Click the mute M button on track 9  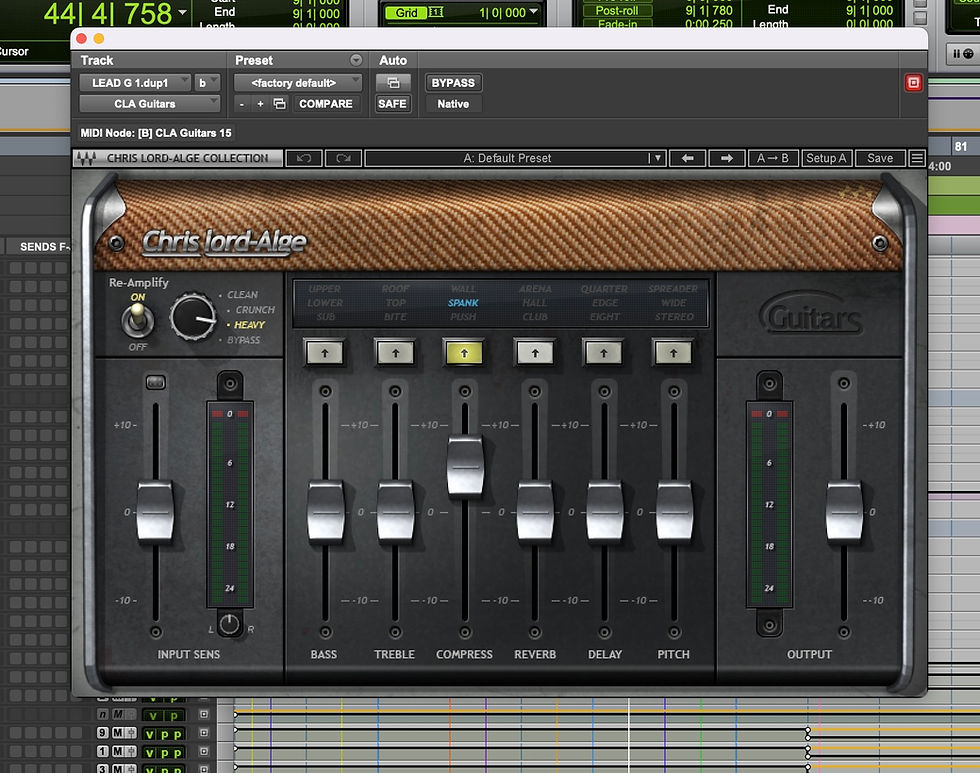pyautogui.click(x=117, y=733)
